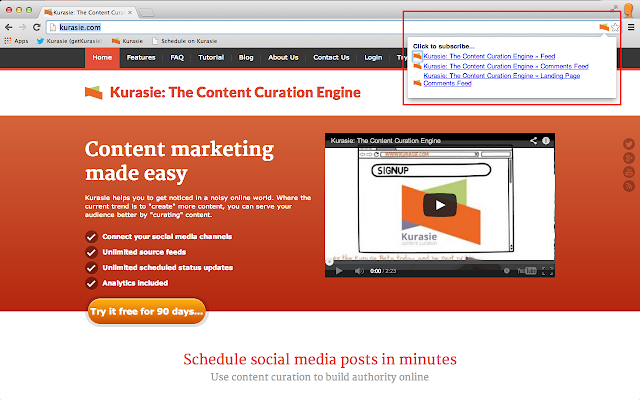Subscribe to Landing Page Comments Feed link

(x=502, y=79)
